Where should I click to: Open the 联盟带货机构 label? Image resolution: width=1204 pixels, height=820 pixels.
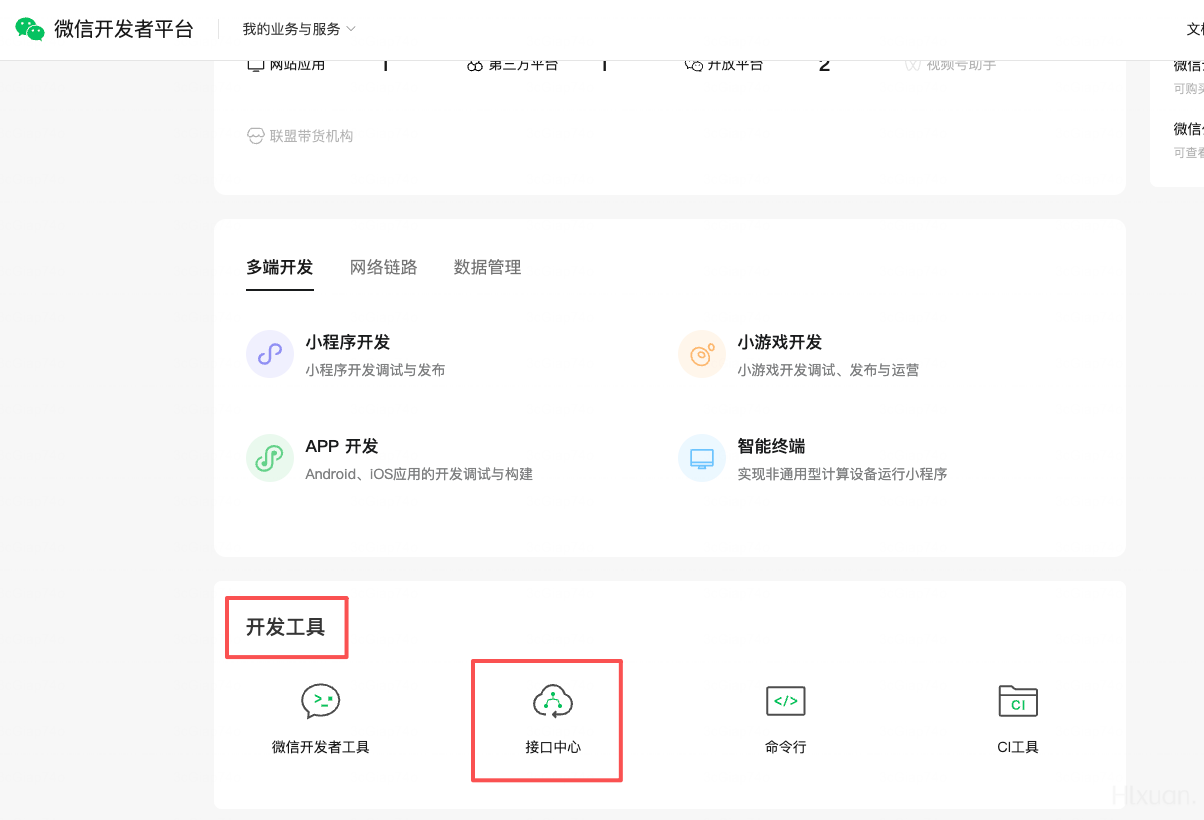tap(311, 136)
